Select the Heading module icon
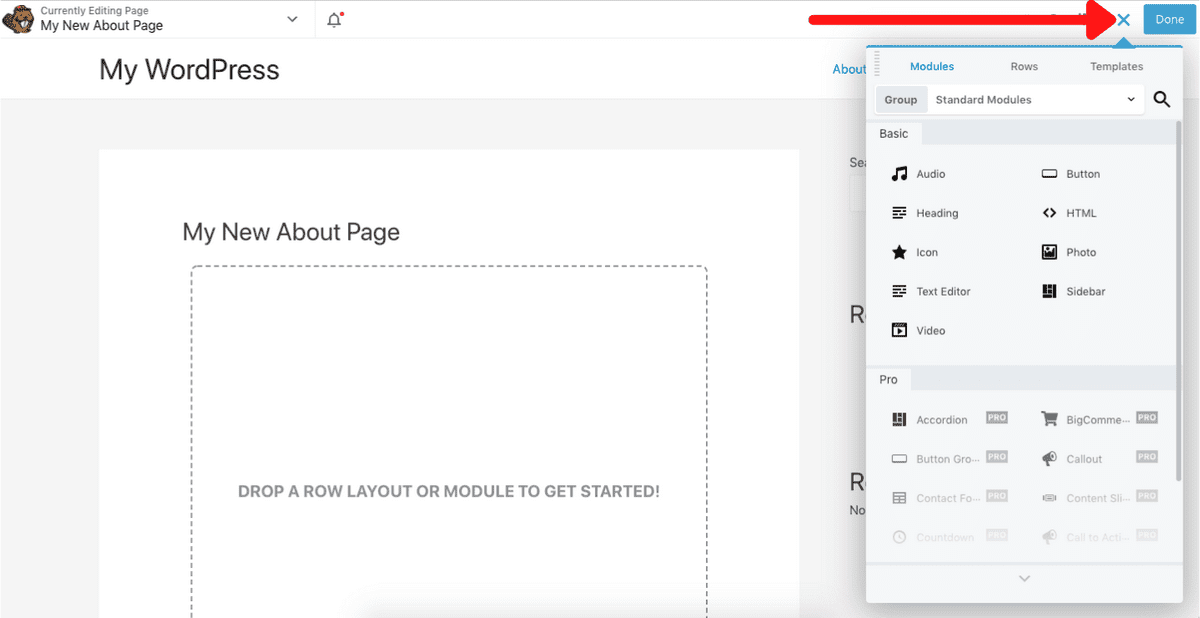The image size is (1200, 618). [x=900, y=213]
